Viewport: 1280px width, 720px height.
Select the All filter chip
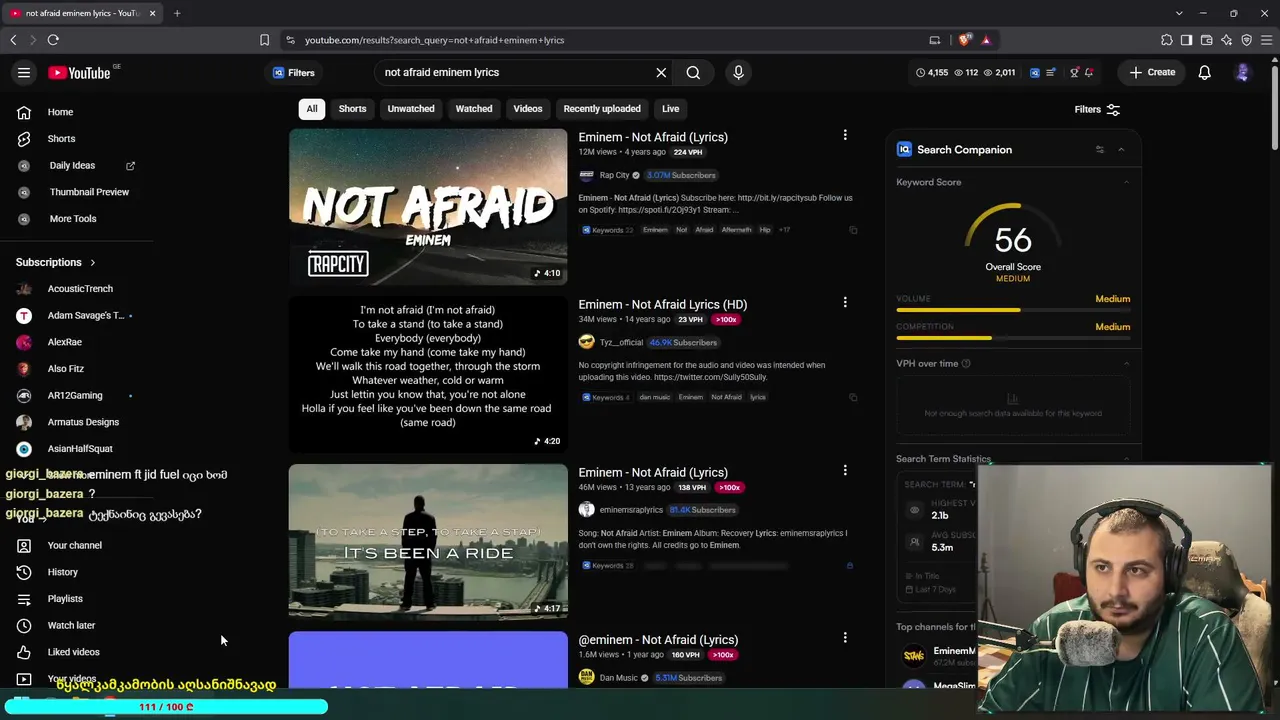point(312,109)
